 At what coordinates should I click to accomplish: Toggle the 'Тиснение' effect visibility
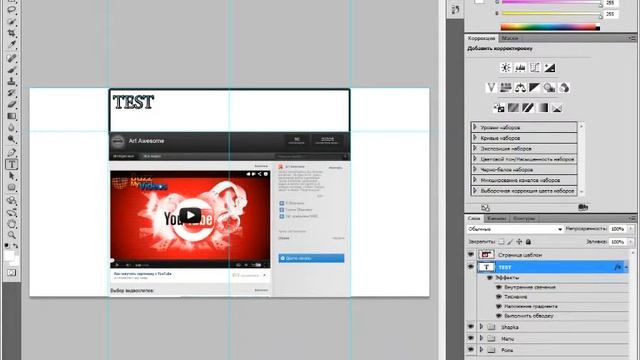tap(498, 297)
